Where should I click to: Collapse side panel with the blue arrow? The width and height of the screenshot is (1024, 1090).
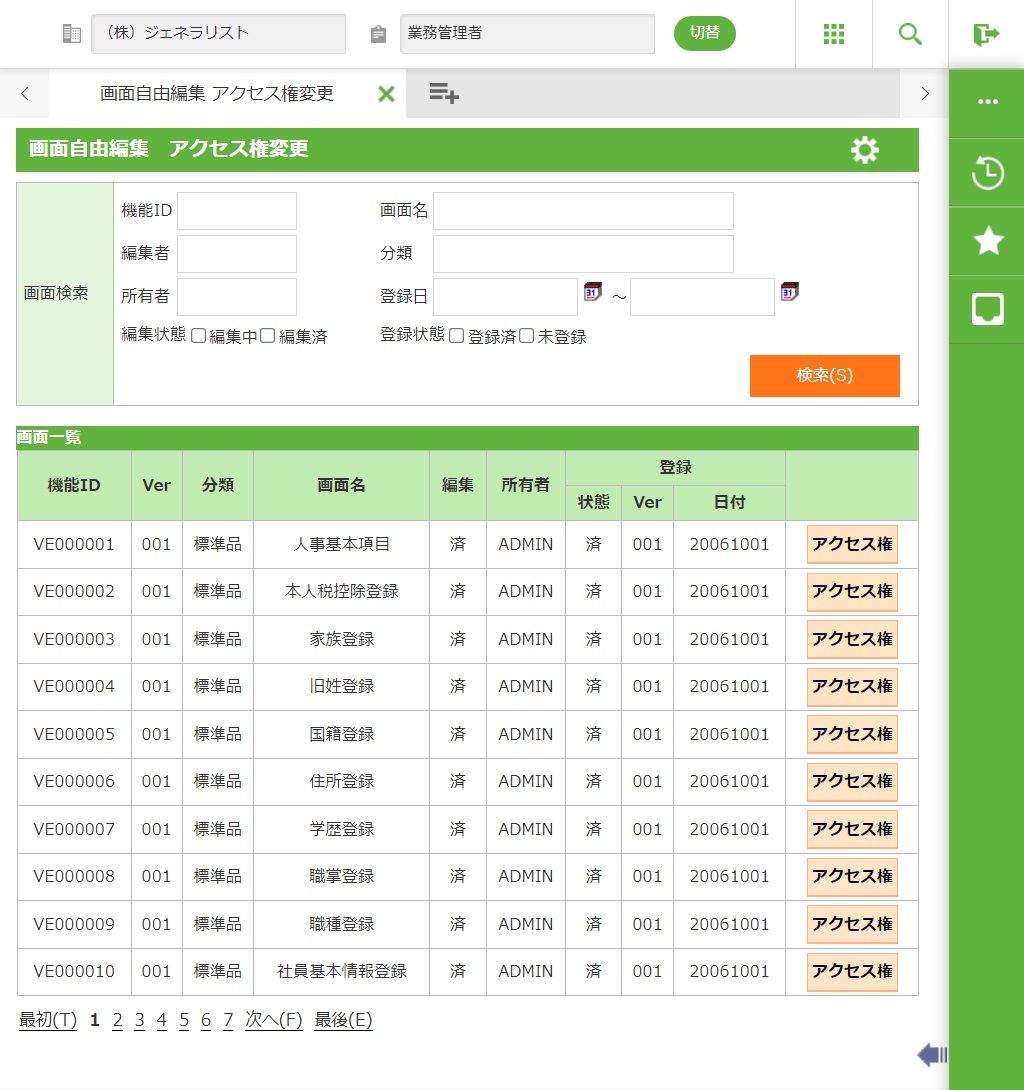(x=931, y=1054)
